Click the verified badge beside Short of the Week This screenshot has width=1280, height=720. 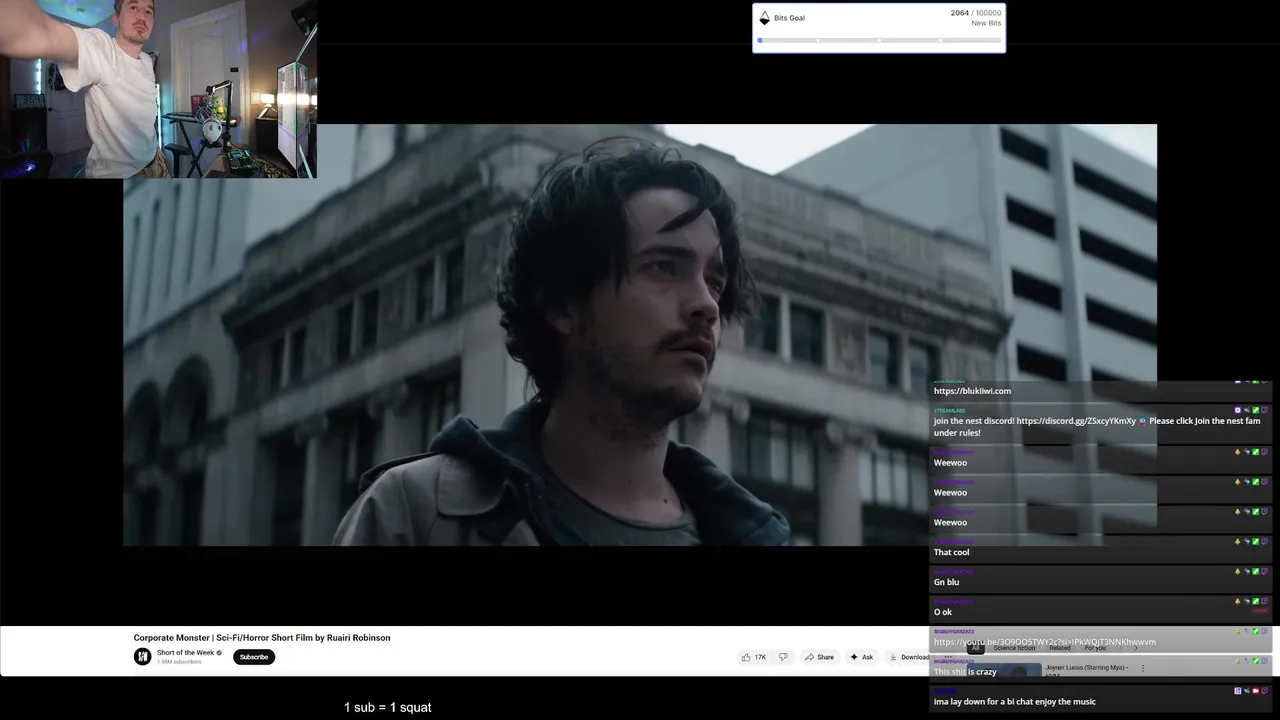point(219,653)
